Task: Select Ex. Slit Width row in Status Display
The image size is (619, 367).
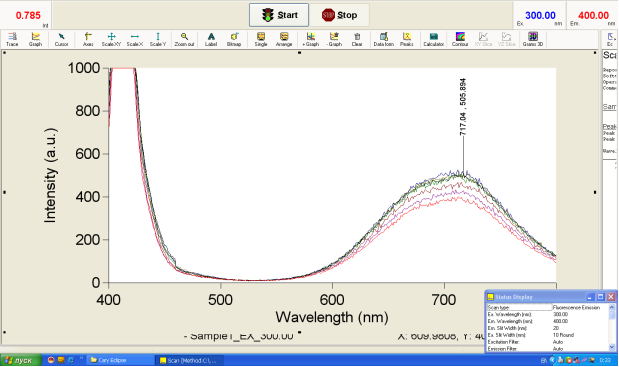Action: point(548,335)
